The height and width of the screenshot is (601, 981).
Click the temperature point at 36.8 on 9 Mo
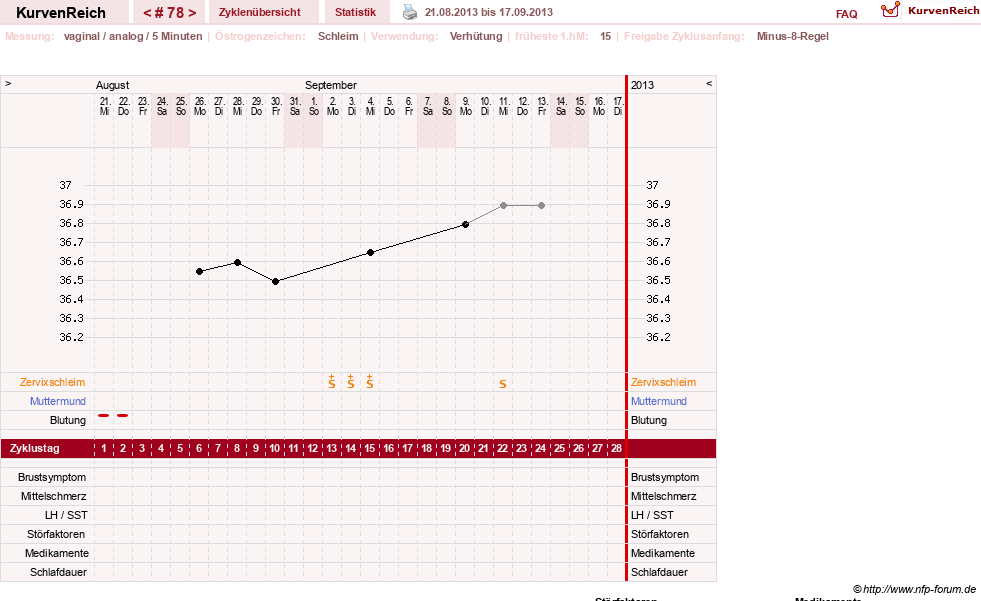(x=465, y=225)
